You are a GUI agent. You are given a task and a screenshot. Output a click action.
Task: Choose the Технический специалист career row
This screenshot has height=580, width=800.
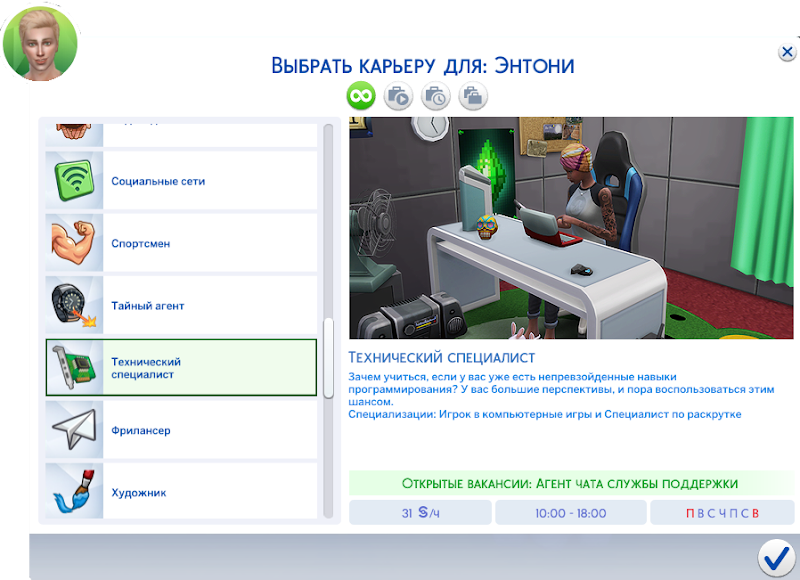tap(181, 367)
